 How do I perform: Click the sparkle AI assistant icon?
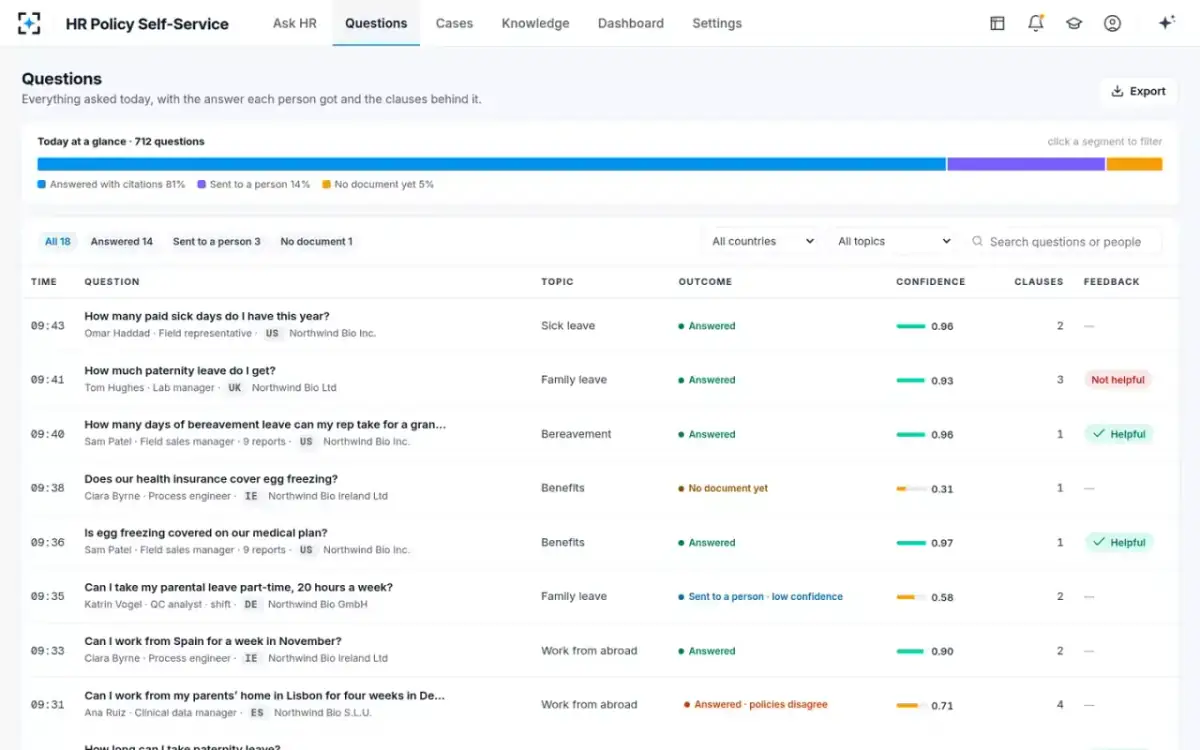coord(1166,23)
